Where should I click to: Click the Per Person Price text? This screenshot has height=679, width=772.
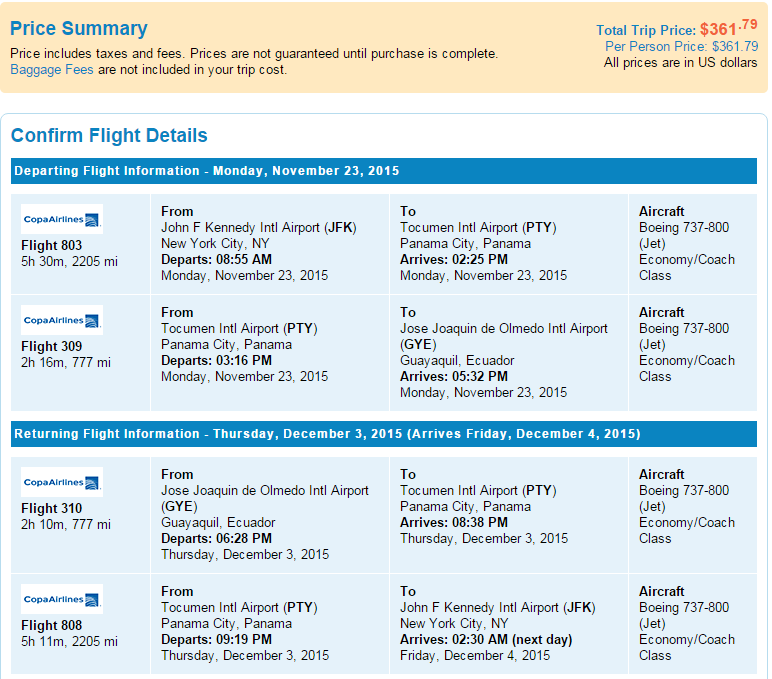coord(681,46)
